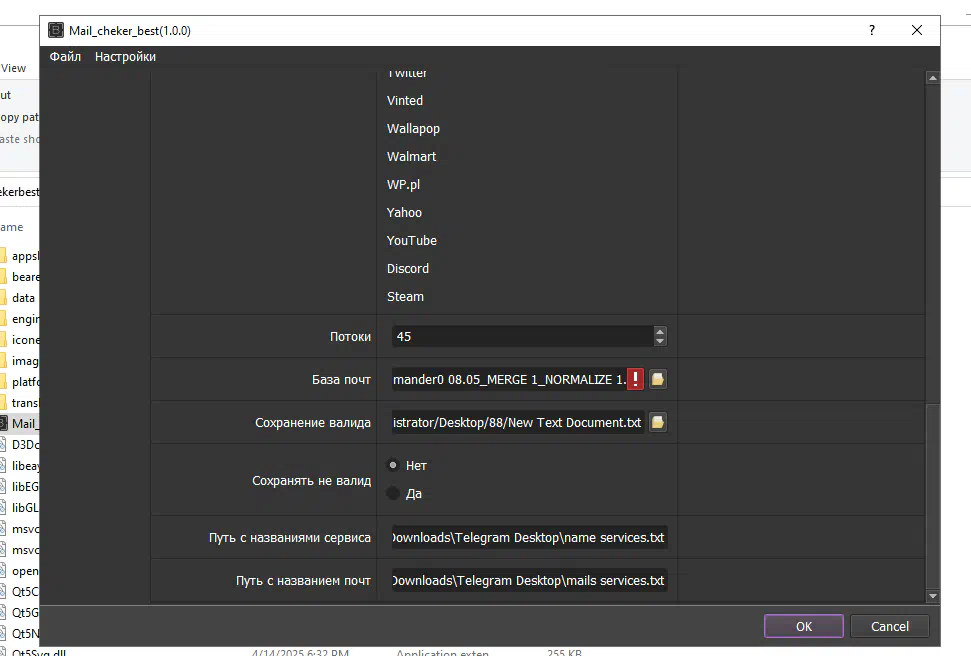Screen dimensions: 971x656
Task: Select WP.pl in the services list
Action: click(403, 185)
